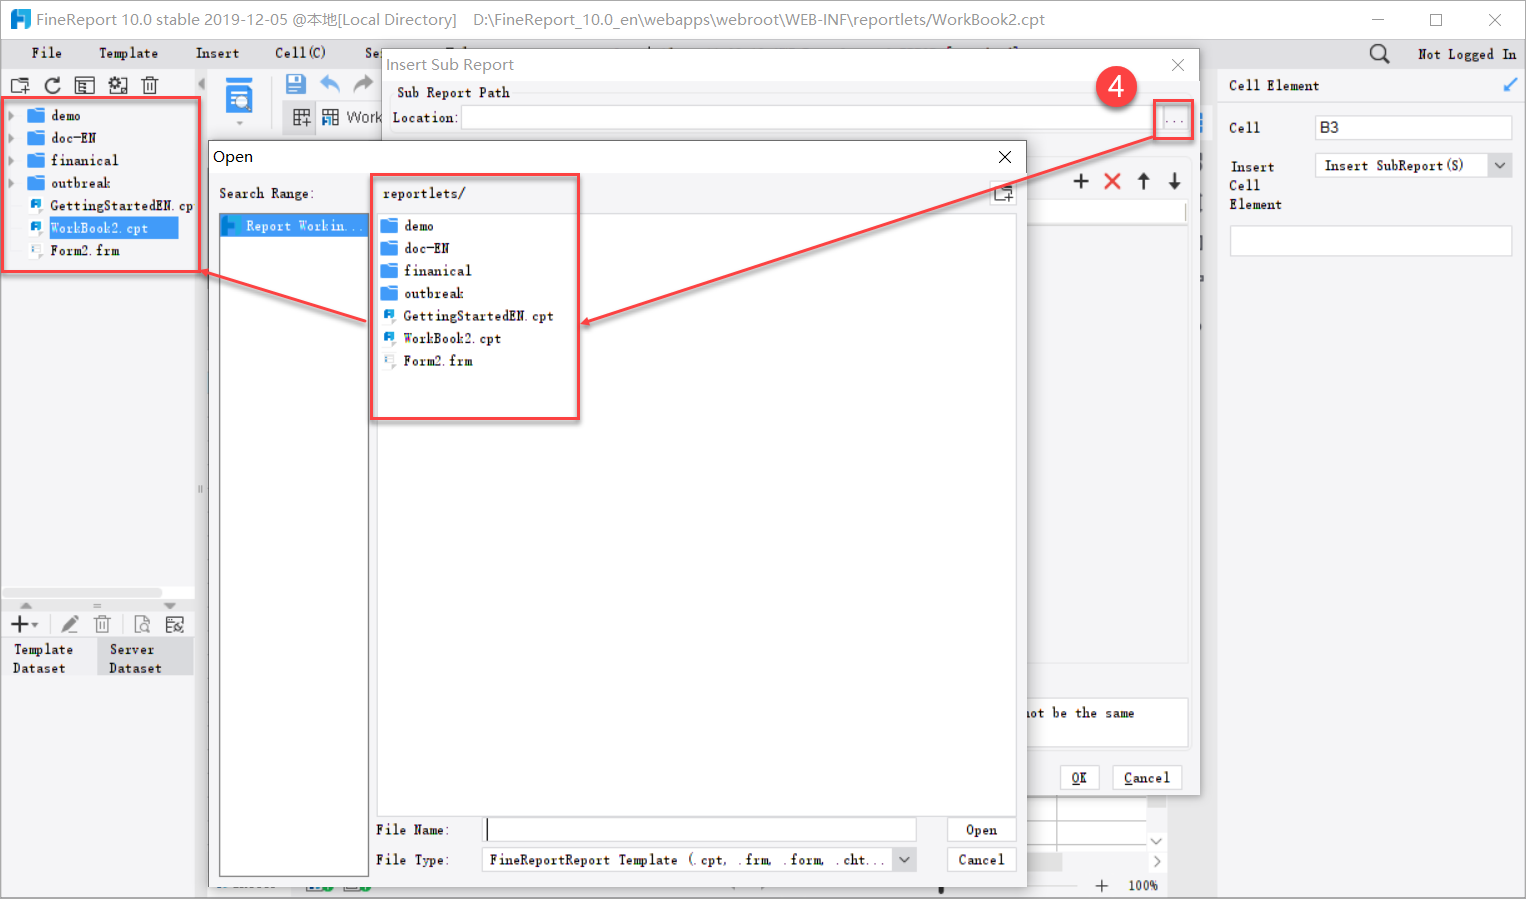Select the edit pencil icon in dataset panel
The height and width of the screenshot is (899, 1526).
(69, 623)
